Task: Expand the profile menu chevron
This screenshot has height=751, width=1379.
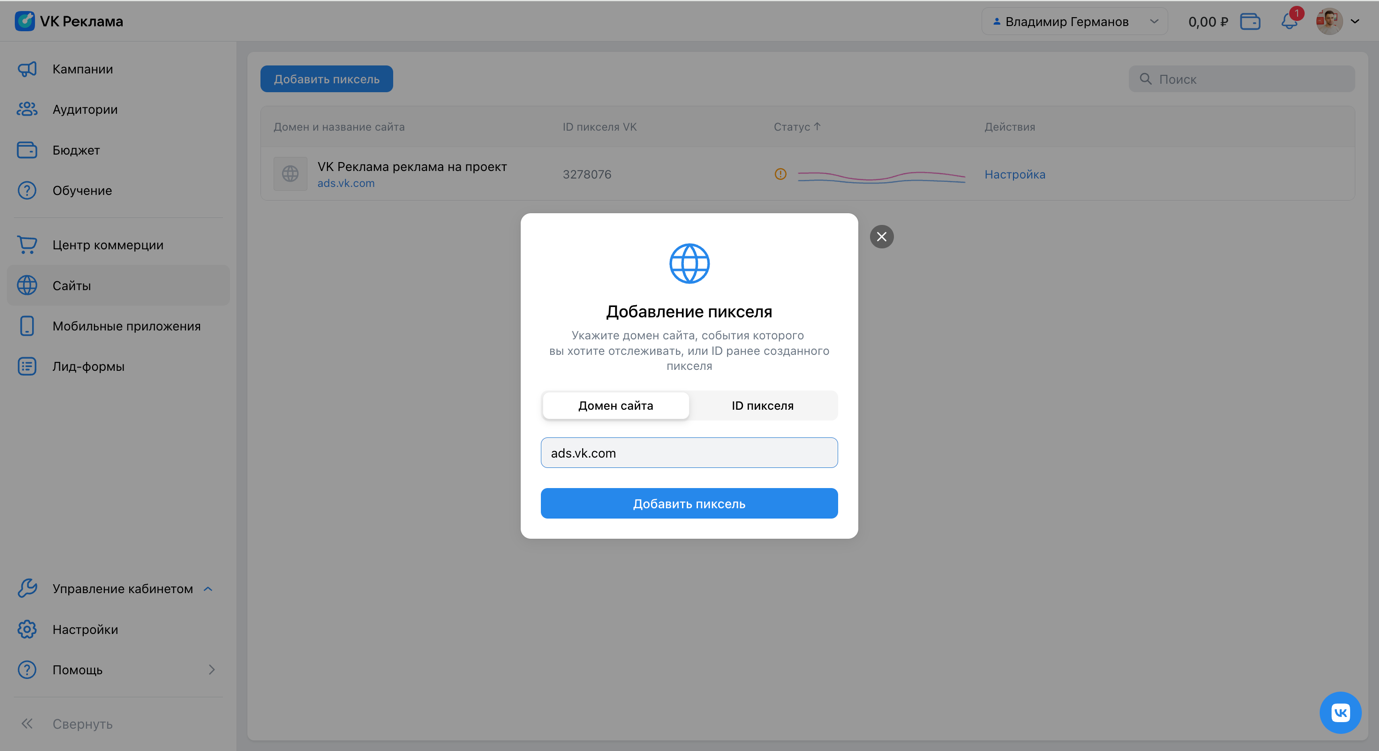Action: (1355, 21)
